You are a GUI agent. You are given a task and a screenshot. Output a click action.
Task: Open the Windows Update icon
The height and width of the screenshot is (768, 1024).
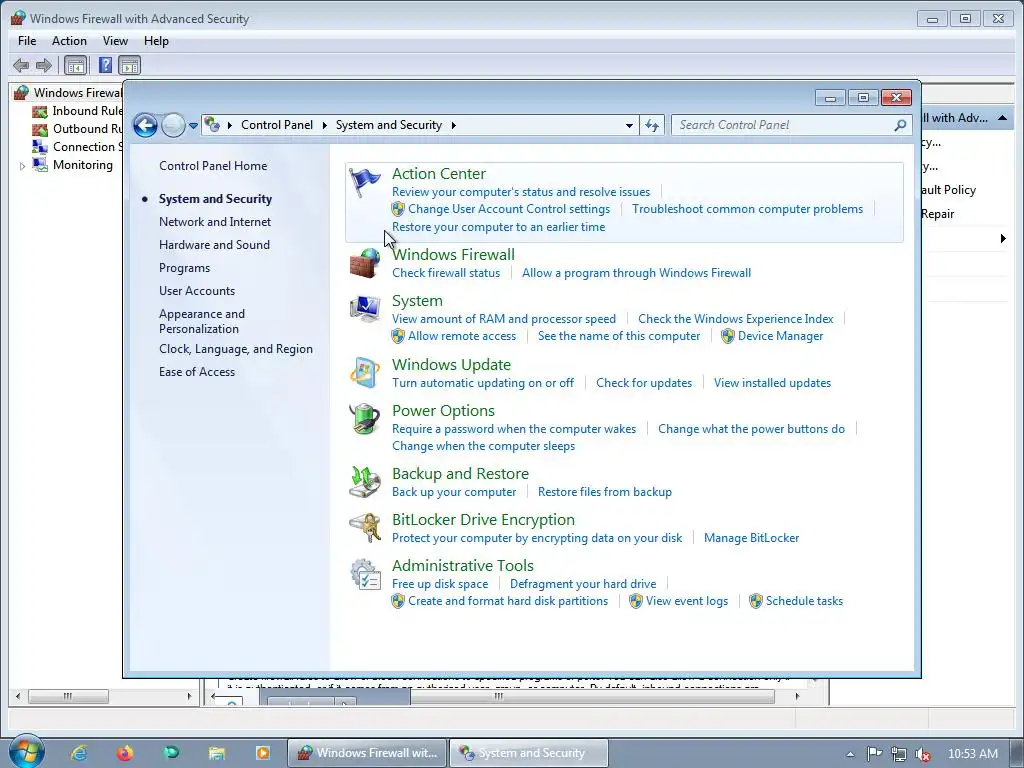click(x=364, y=372)
